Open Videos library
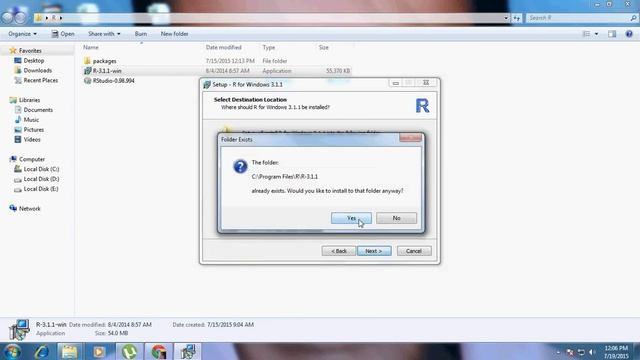Viewport: 640px width, 360px height. tap(32, 140)
